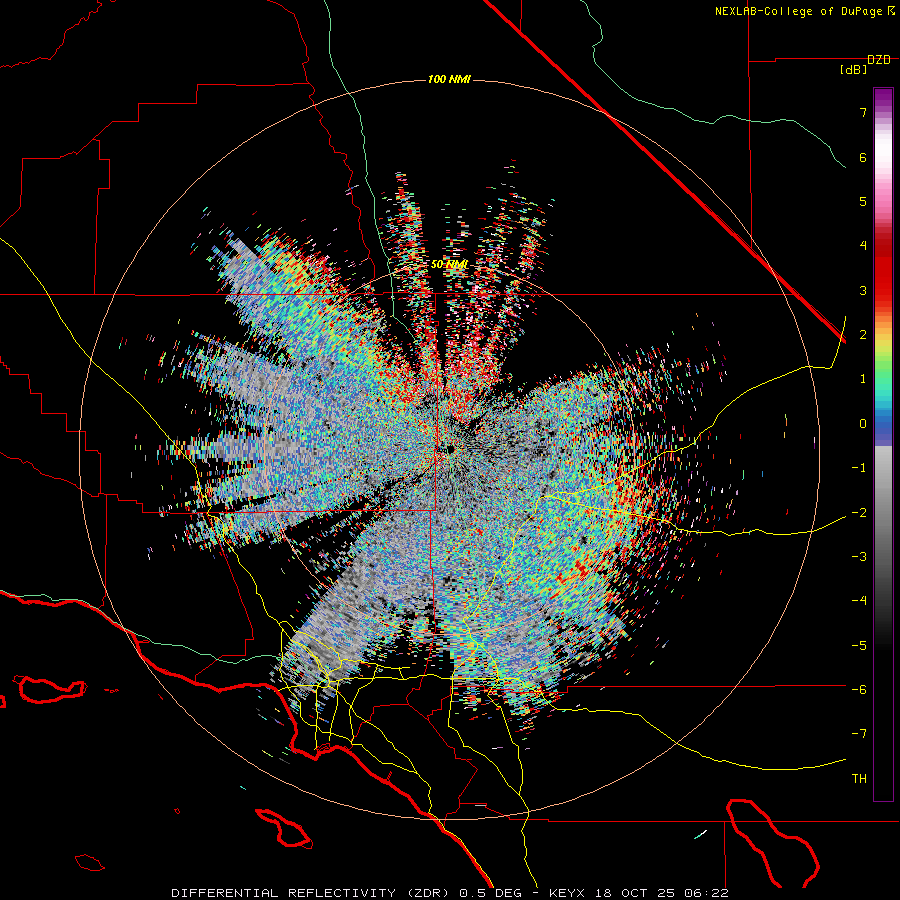The height and width of the screenshot is (900, 900).
Task: Click the TH threshold label
Action: pos(859,779)
